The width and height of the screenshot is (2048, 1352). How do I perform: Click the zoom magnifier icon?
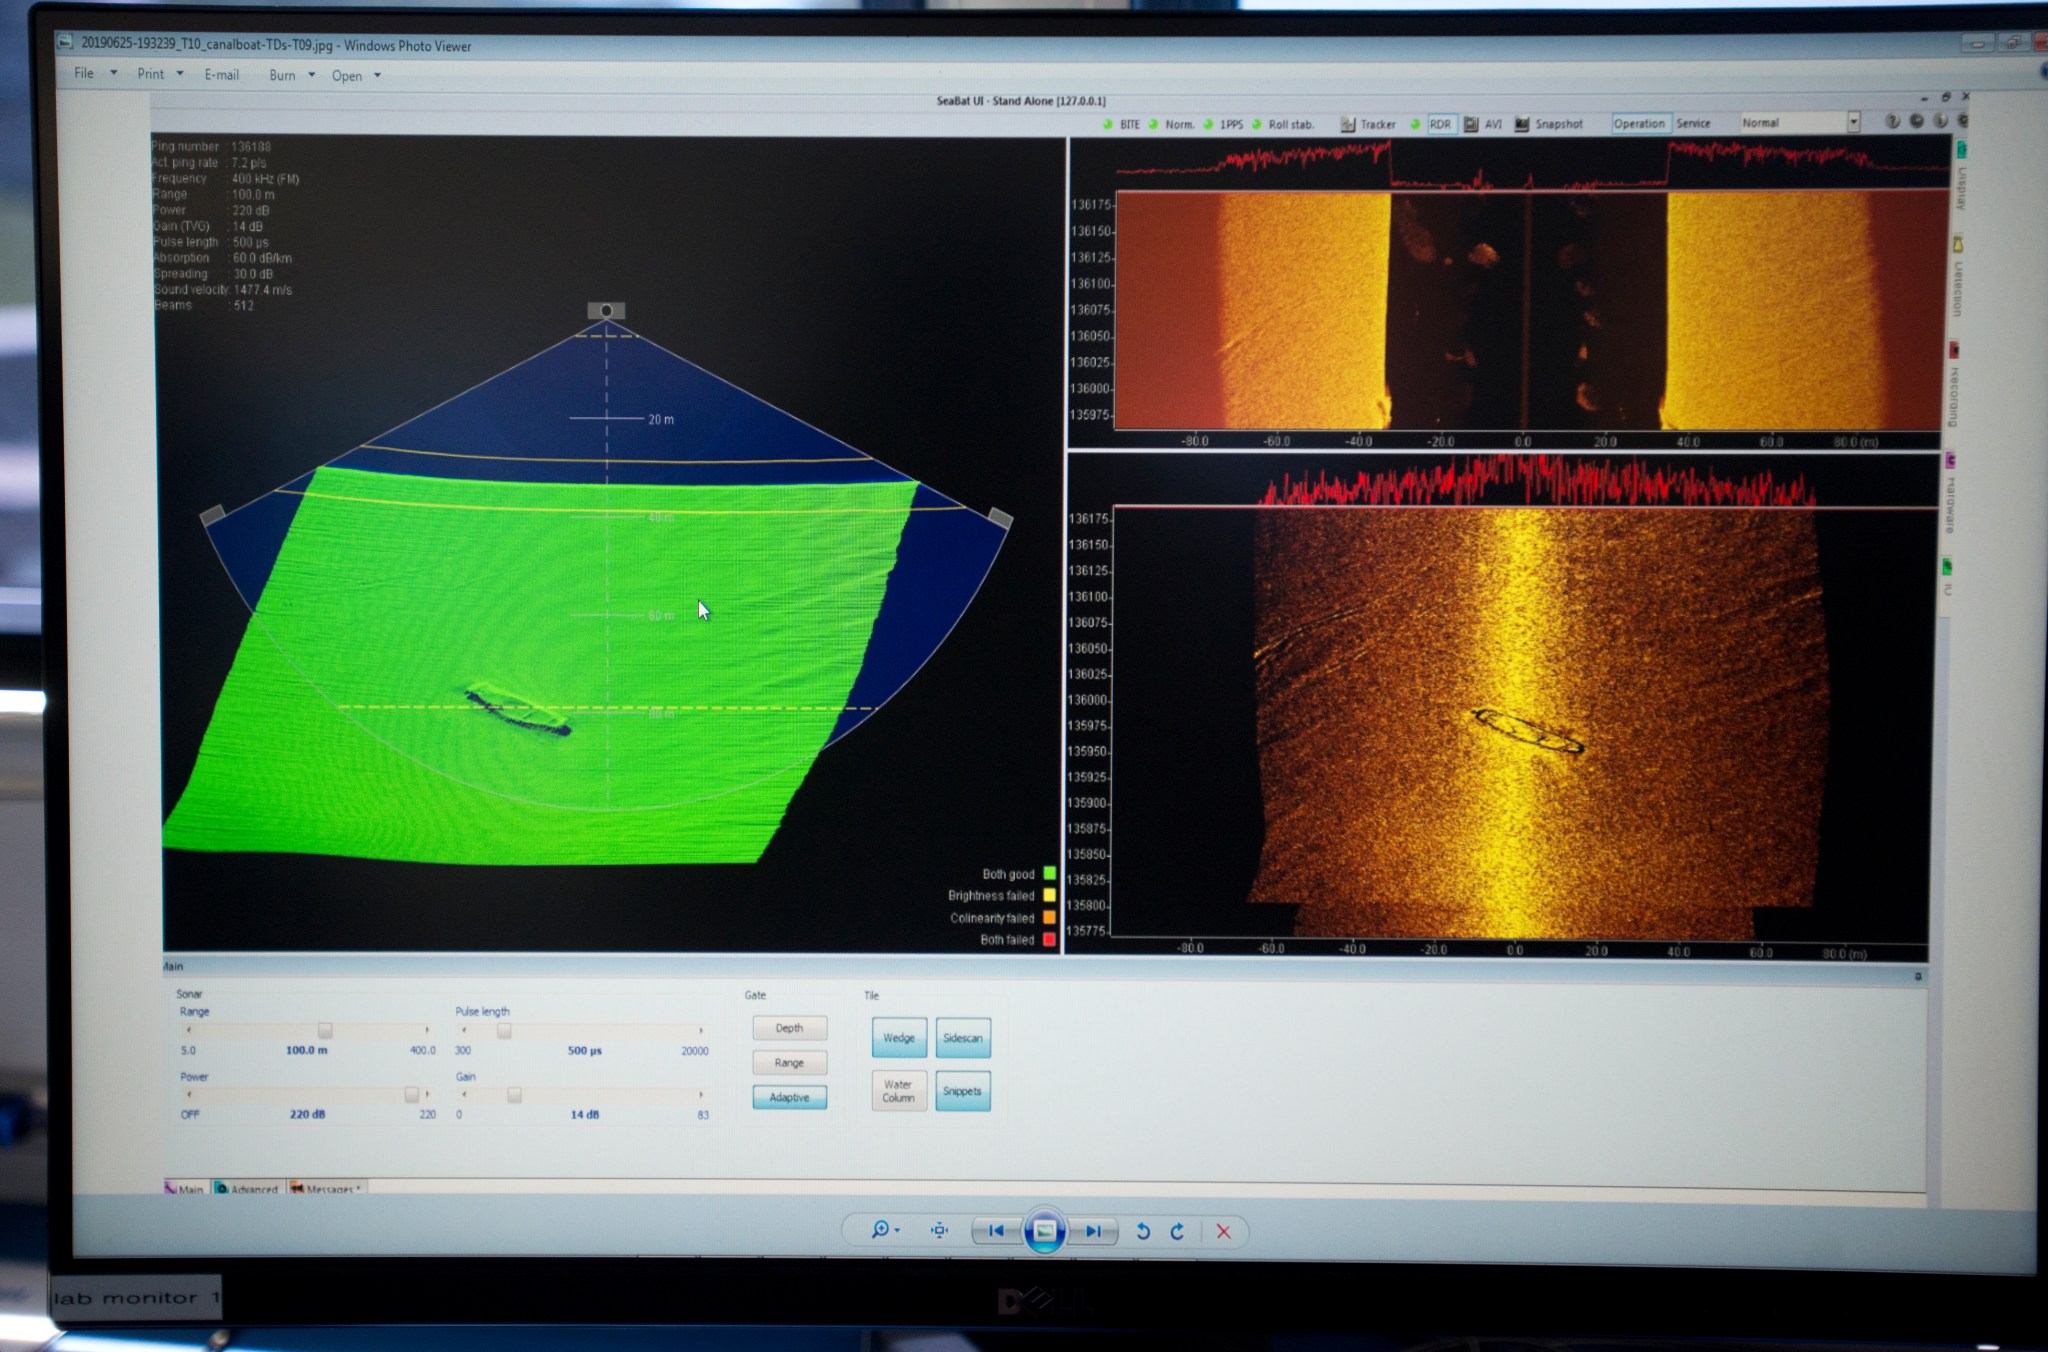click(880, 1229)
